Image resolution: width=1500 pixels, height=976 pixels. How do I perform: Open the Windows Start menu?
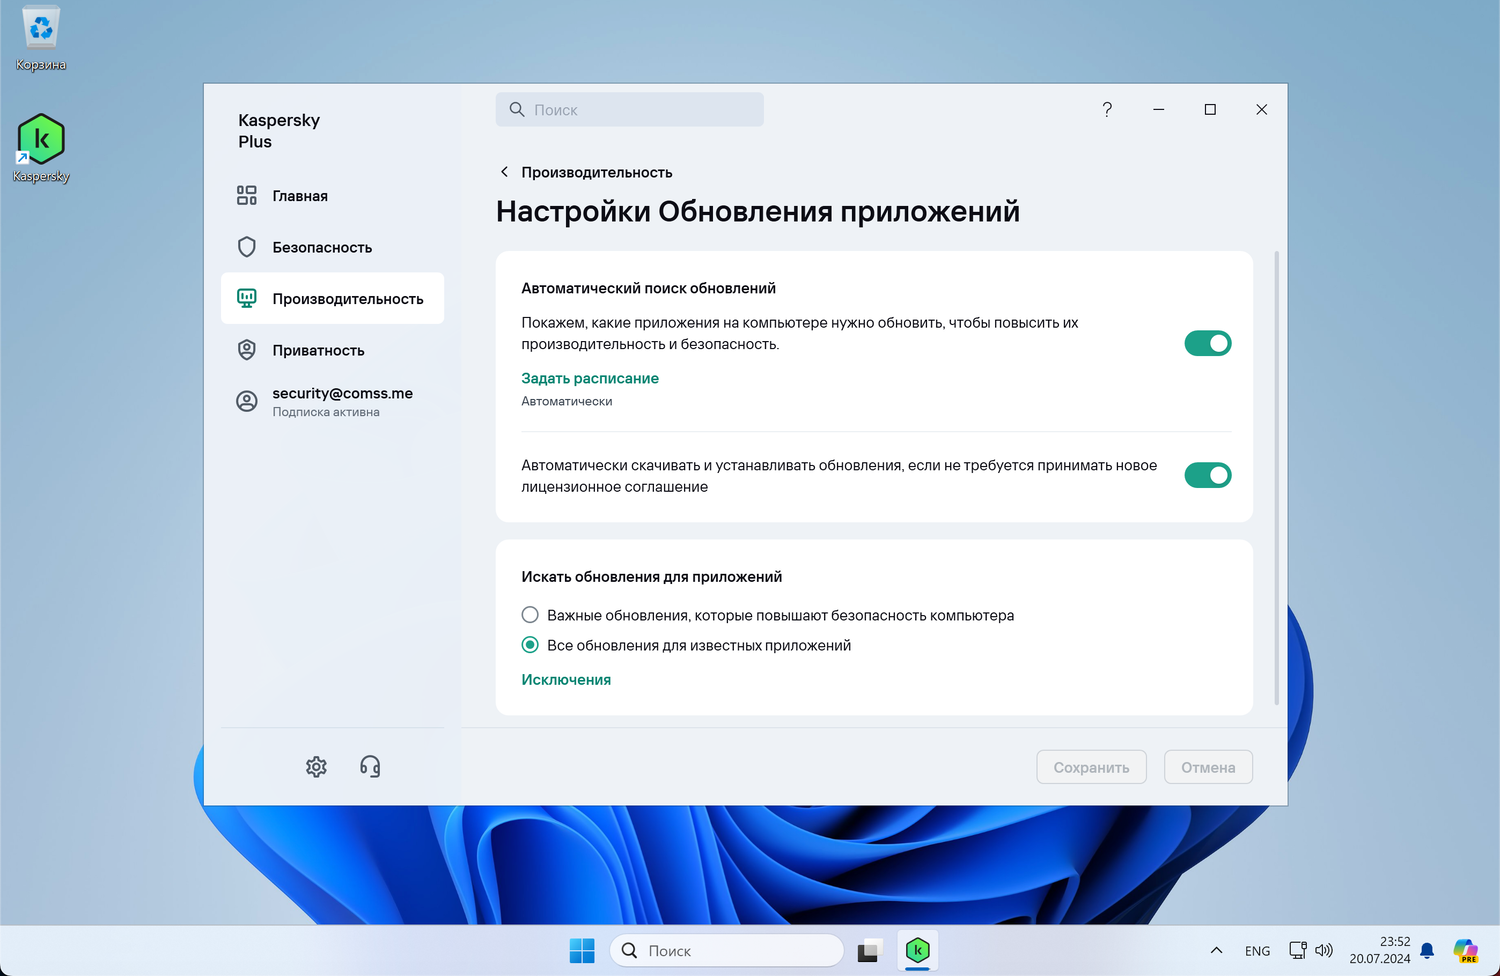(x=582, y=951)
